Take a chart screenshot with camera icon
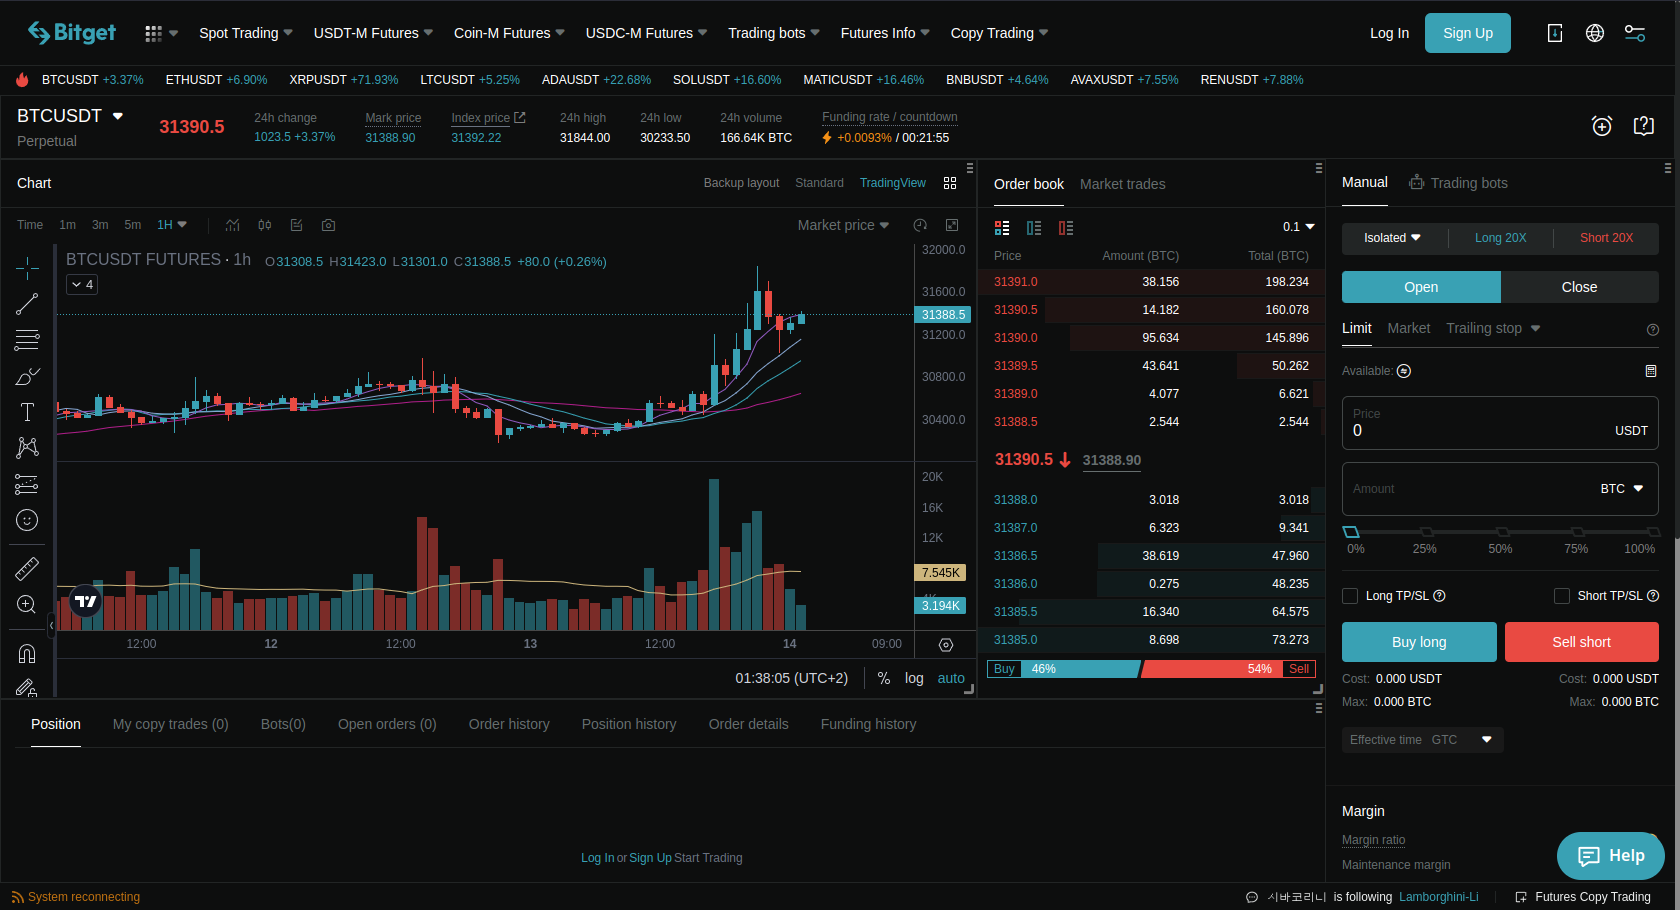Viewport: 1680px width, 910px height. pos(329,225)
